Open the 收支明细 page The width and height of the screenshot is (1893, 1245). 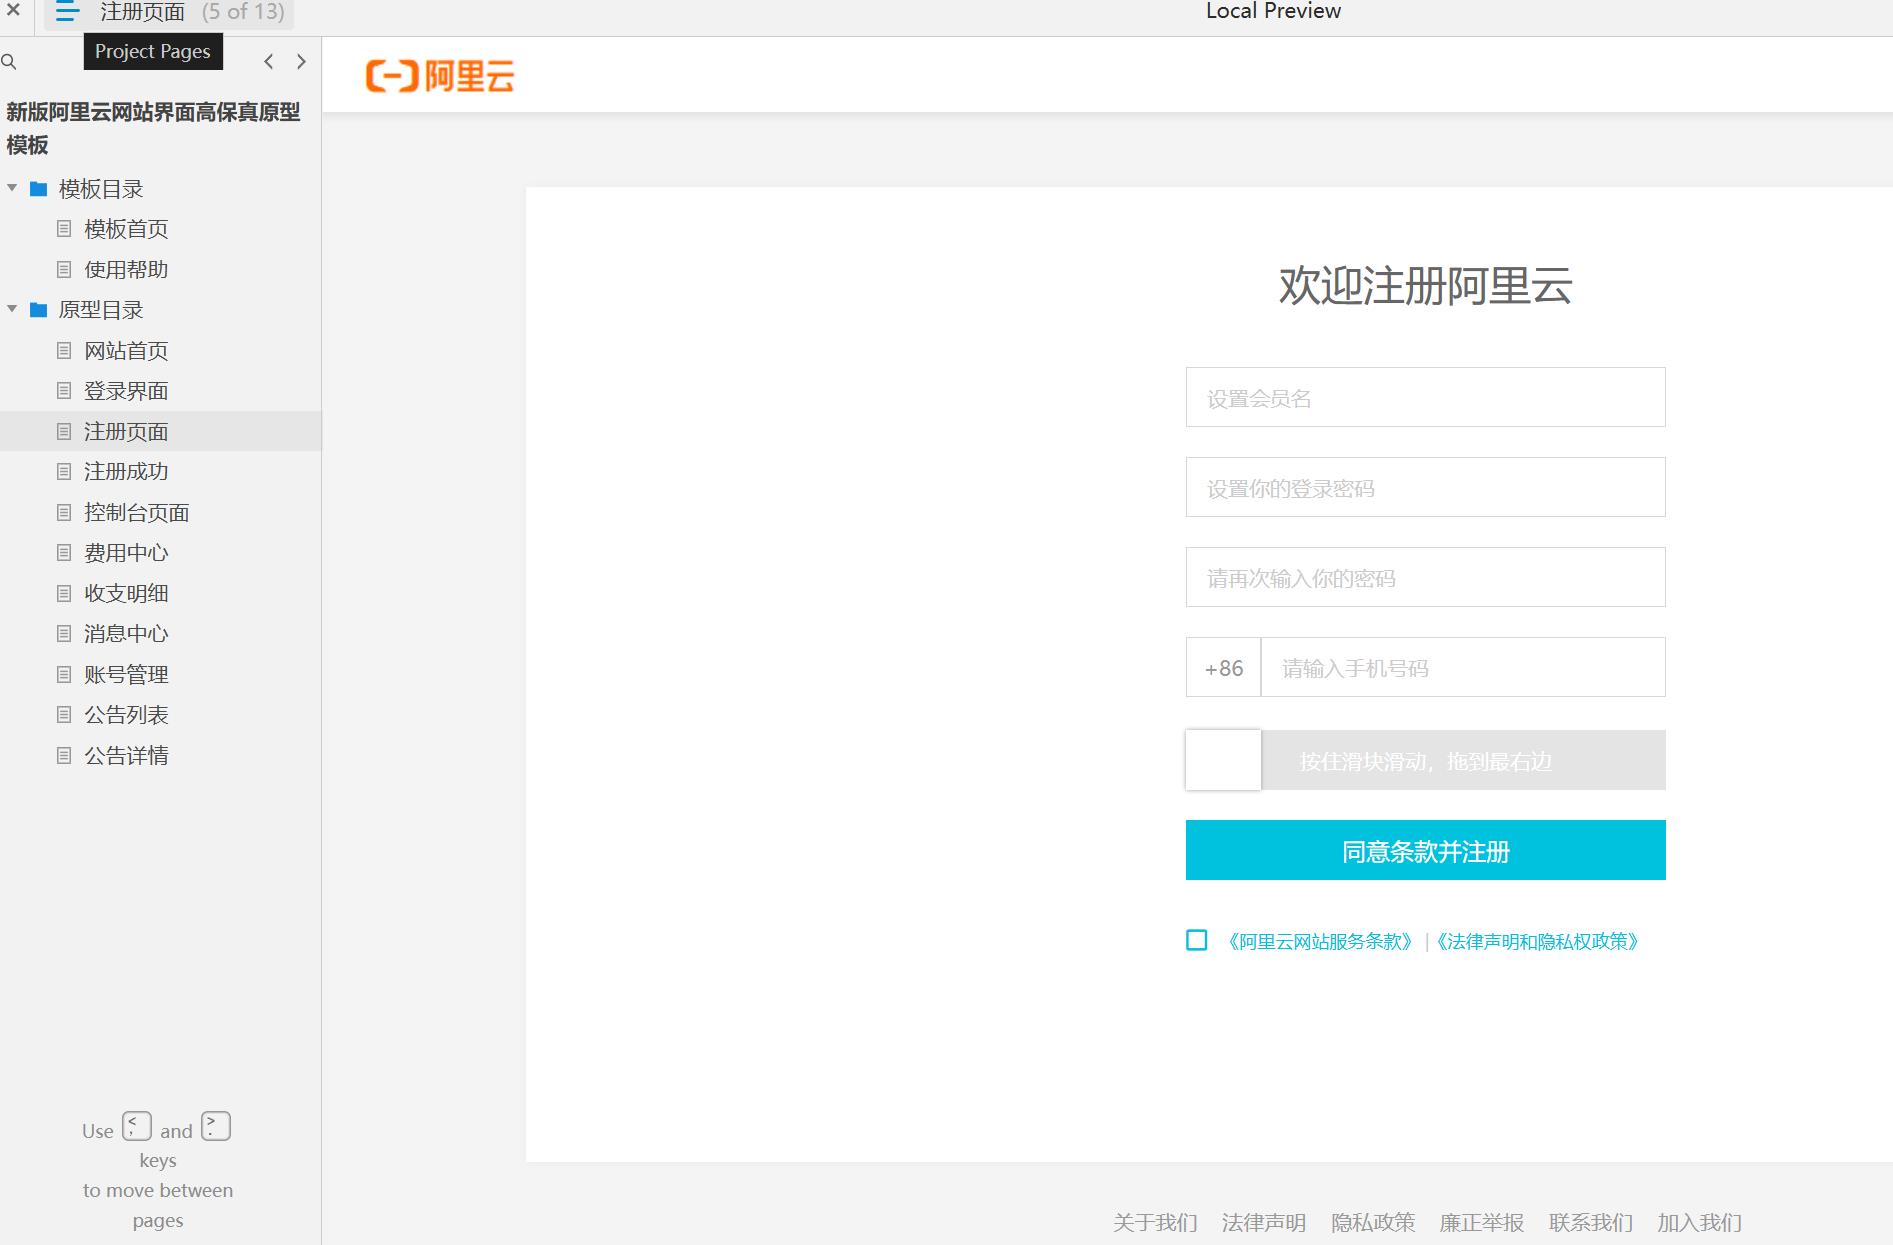tap(126, 593)
